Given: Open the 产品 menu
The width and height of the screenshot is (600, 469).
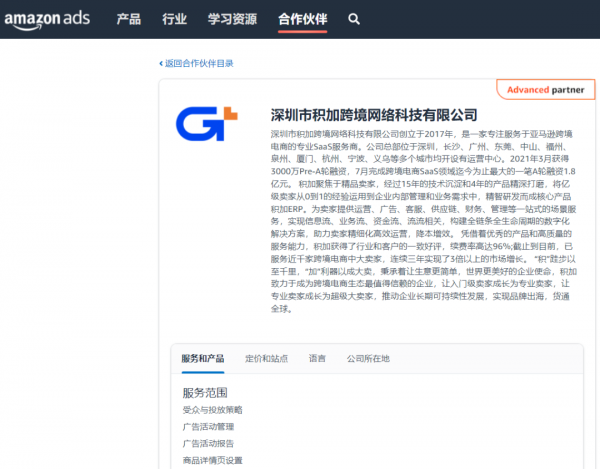Looking at the screenshot, I should click(129, 19).
